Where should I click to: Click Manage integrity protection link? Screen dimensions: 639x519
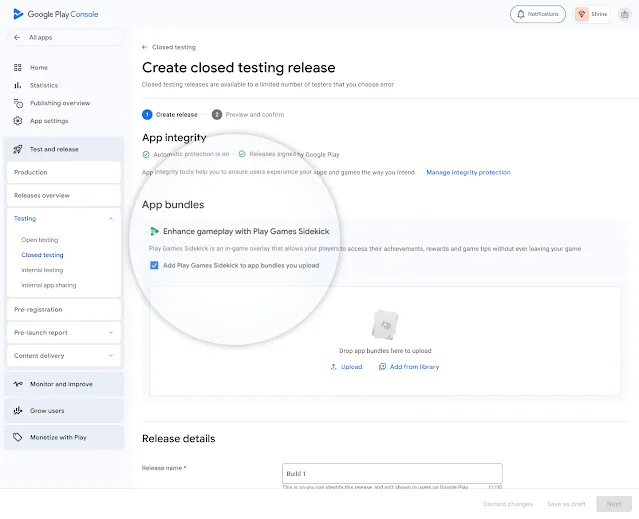pos(468,172)
